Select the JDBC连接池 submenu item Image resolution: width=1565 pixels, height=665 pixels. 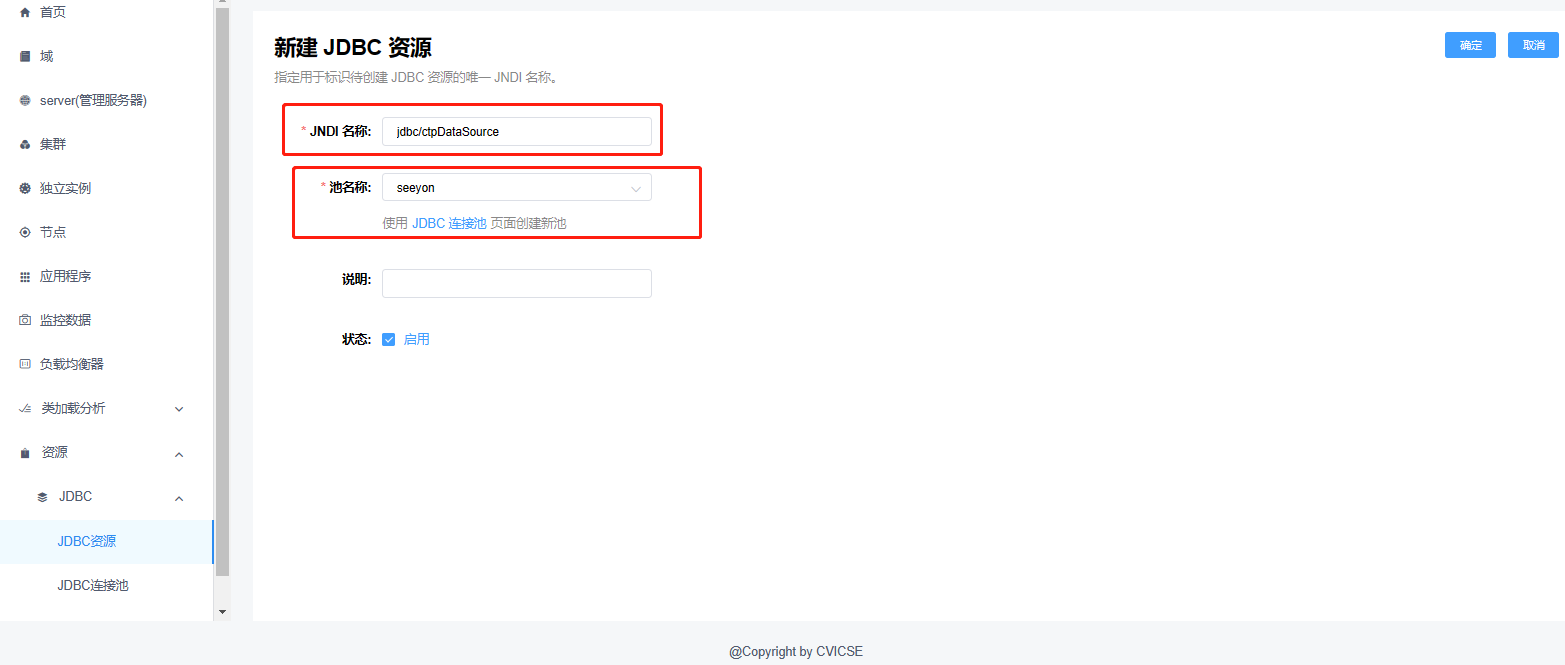106,585
